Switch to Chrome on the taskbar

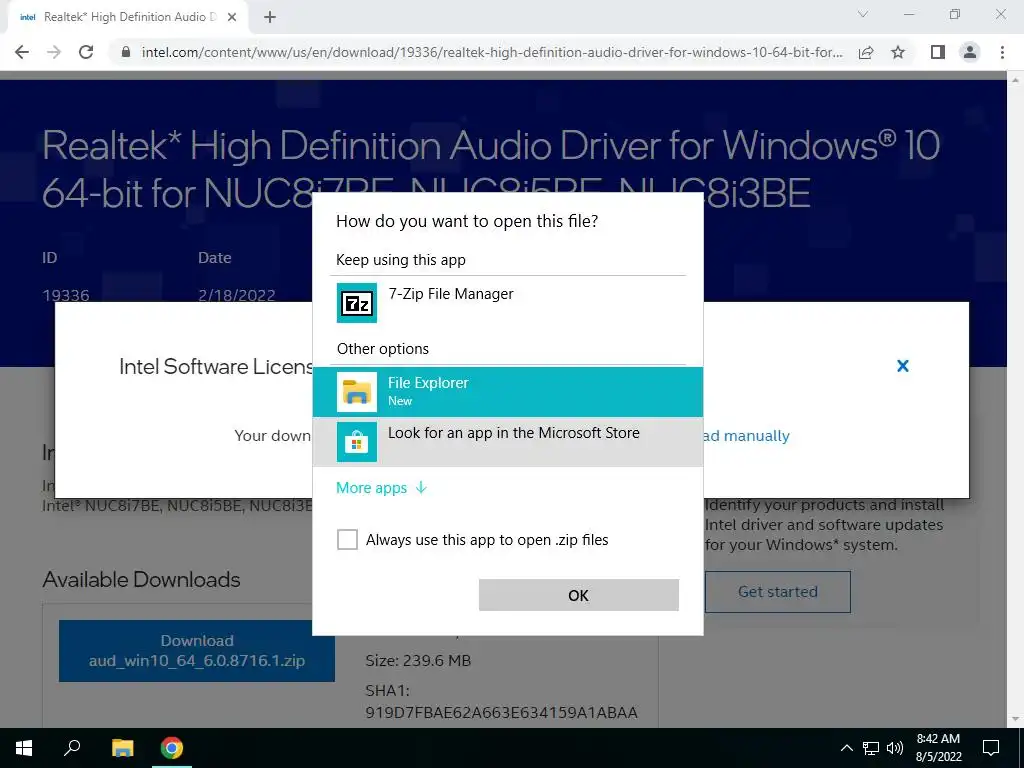click(x=172, y=748)
